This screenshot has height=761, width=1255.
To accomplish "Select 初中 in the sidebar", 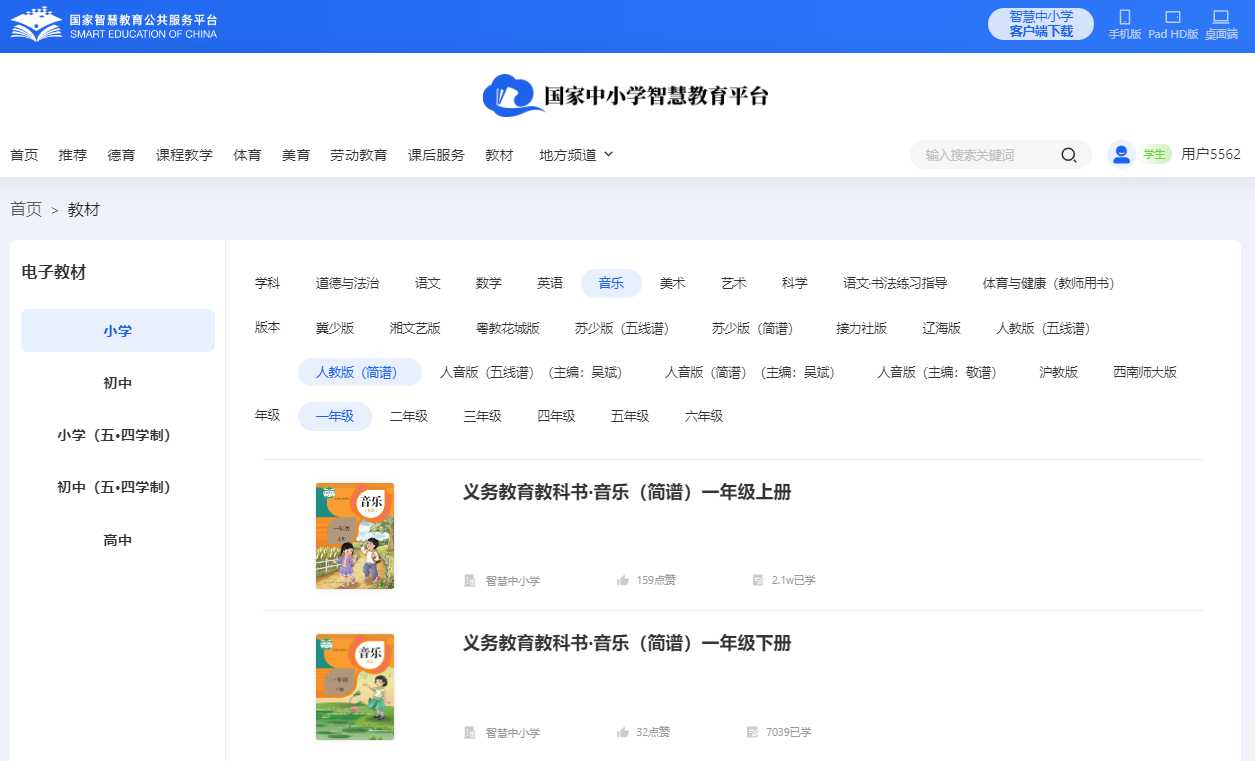I will (118, 383).
